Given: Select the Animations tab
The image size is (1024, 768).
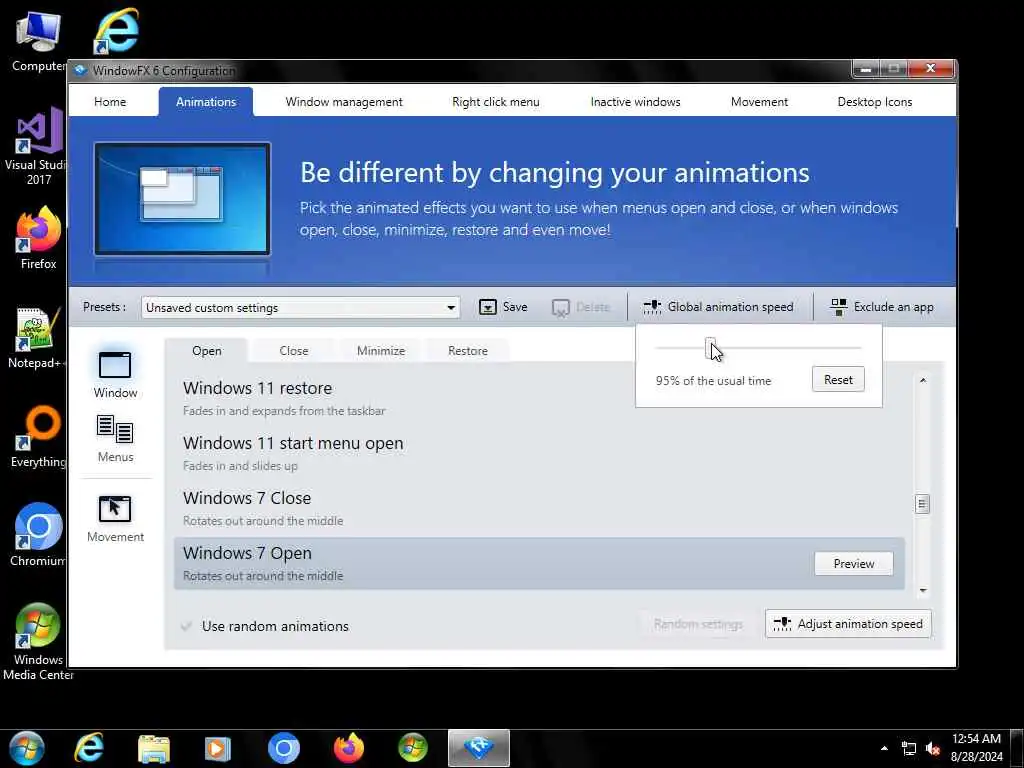Looking at the screenshot, I should click(x=206, y=102).
